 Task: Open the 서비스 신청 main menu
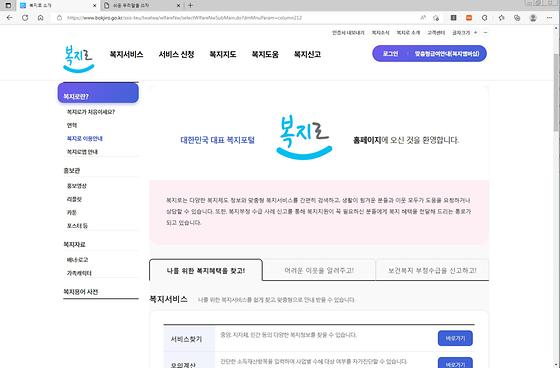click(176, 54)
